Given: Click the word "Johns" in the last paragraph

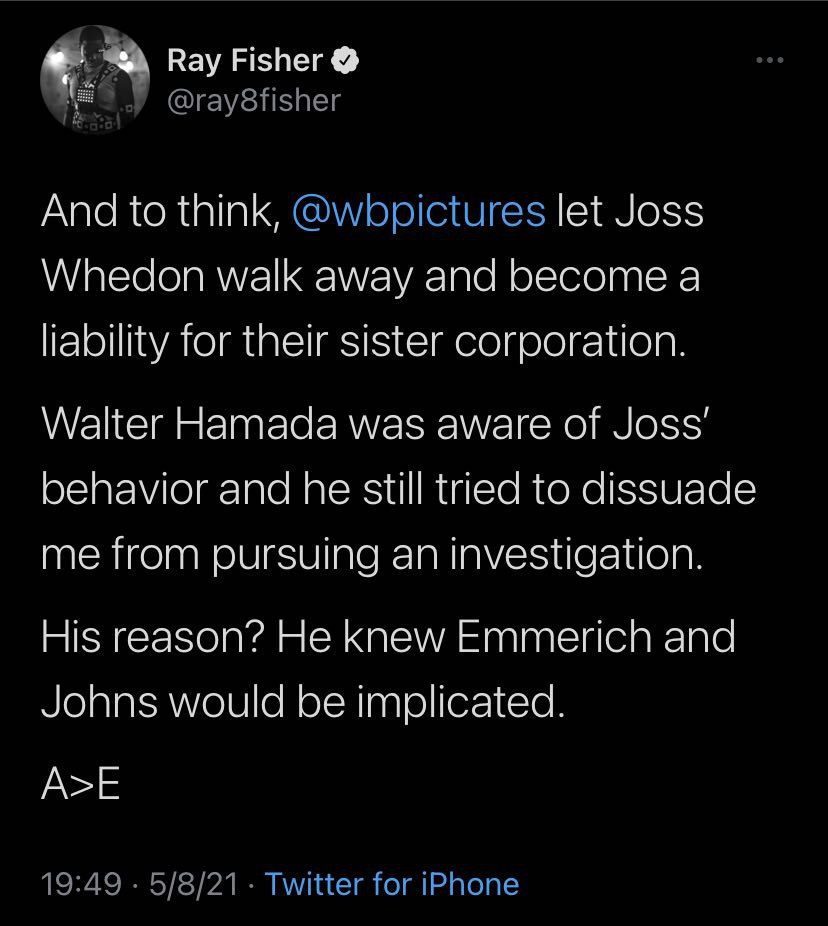Looking at the screenshot, I should [98, 701].
